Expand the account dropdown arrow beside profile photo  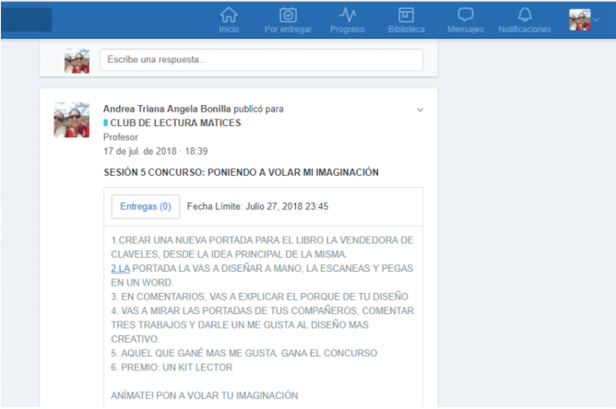click(597, 20)
